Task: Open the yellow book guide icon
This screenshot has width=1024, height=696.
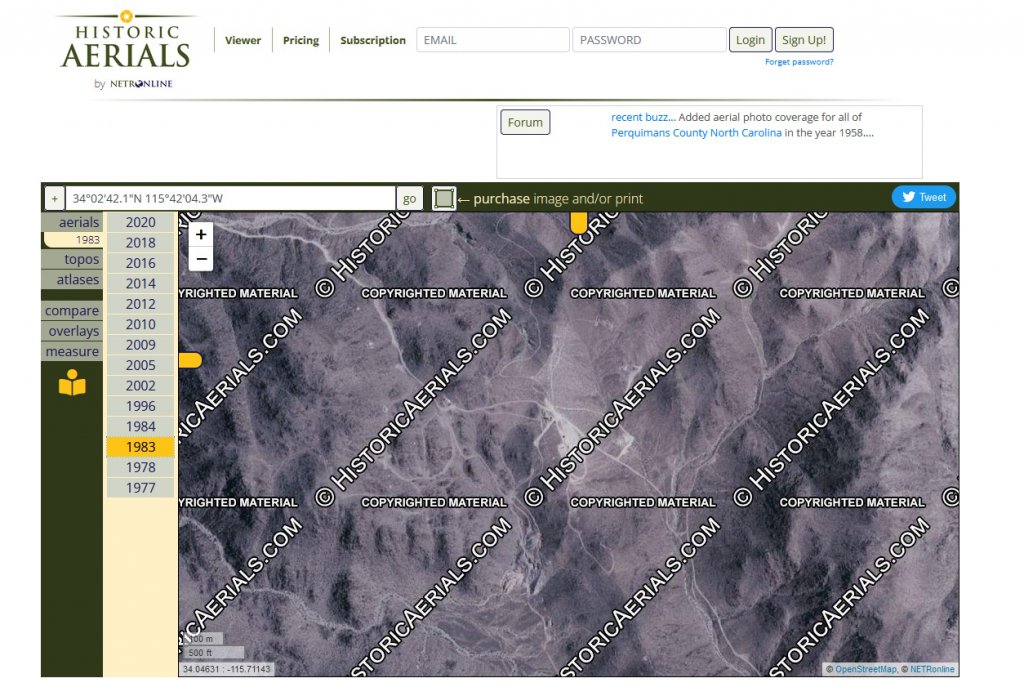Action: [72, 383]
